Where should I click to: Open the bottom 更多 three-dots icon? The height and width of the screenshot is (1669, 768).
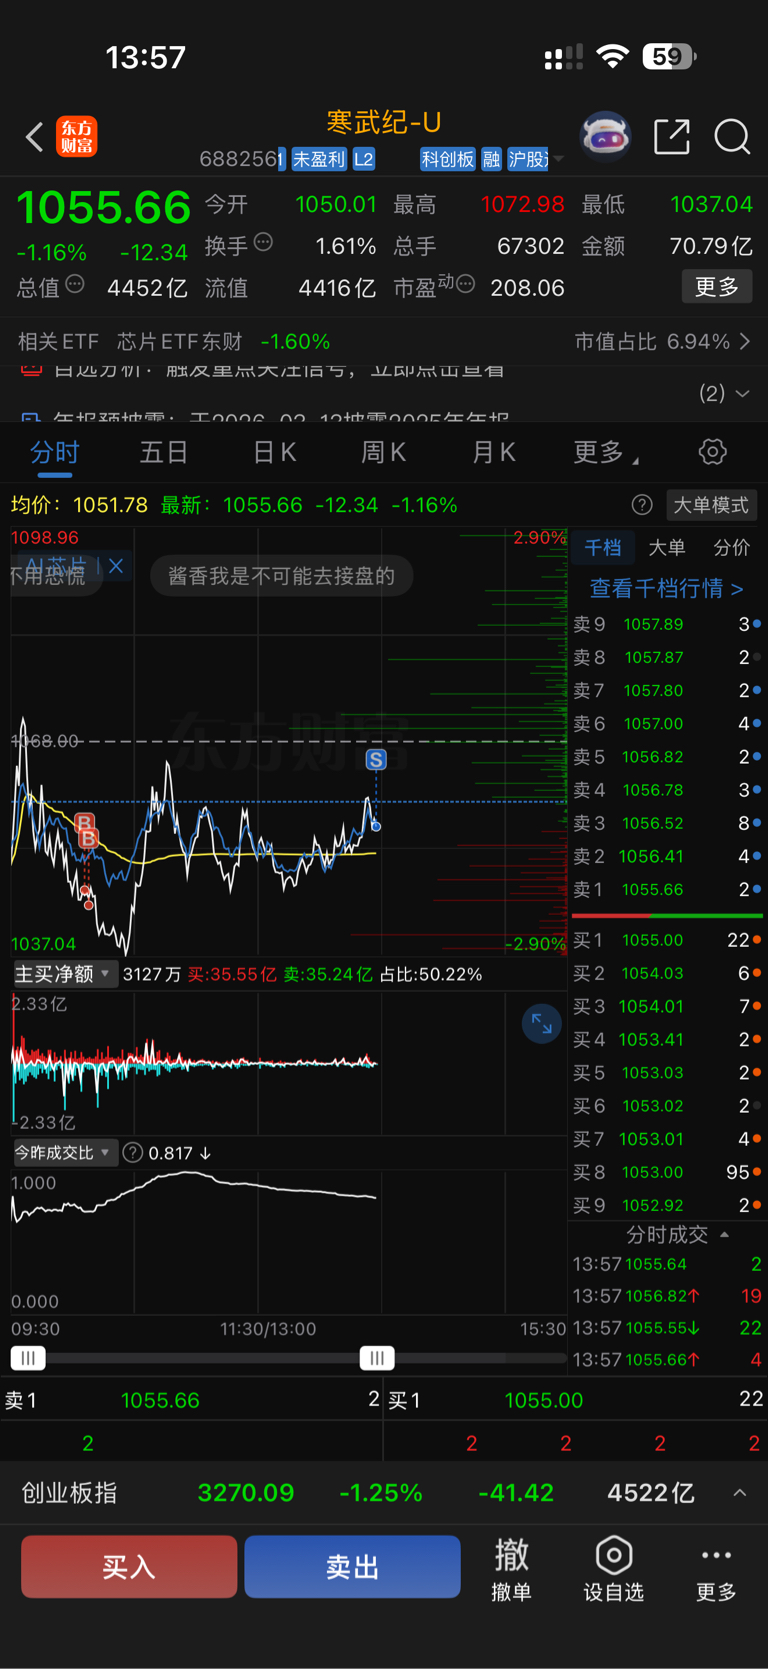point(716,1567)
